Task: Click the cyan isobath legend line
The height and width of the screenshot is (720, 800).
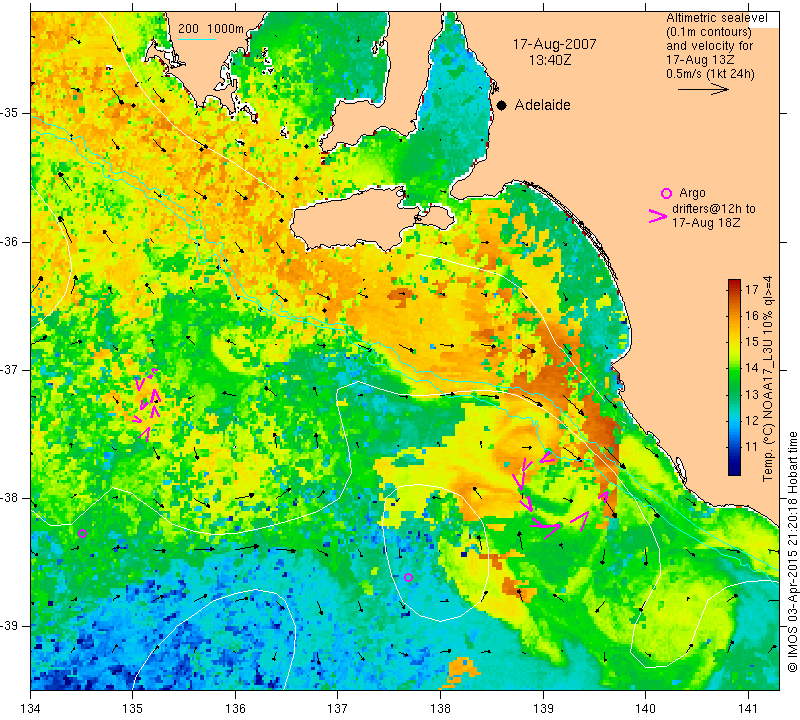Action: pyautogui.click(x=197, y=39)
